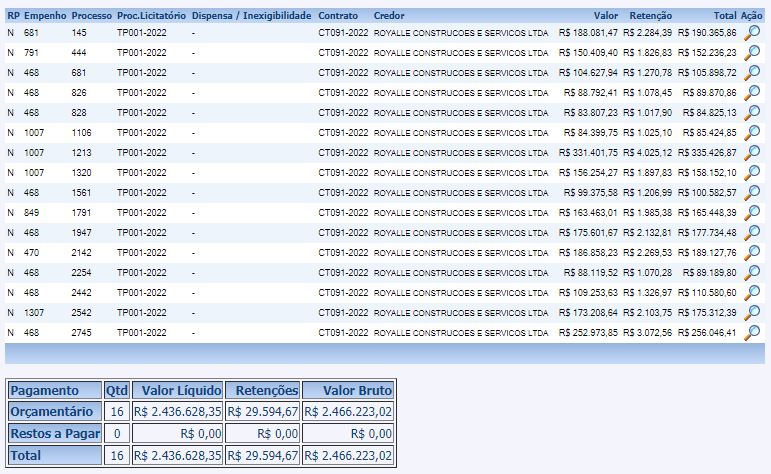The image size is (771, 474).
Task: Click the Credor column header
Action: tap(389, 17)
